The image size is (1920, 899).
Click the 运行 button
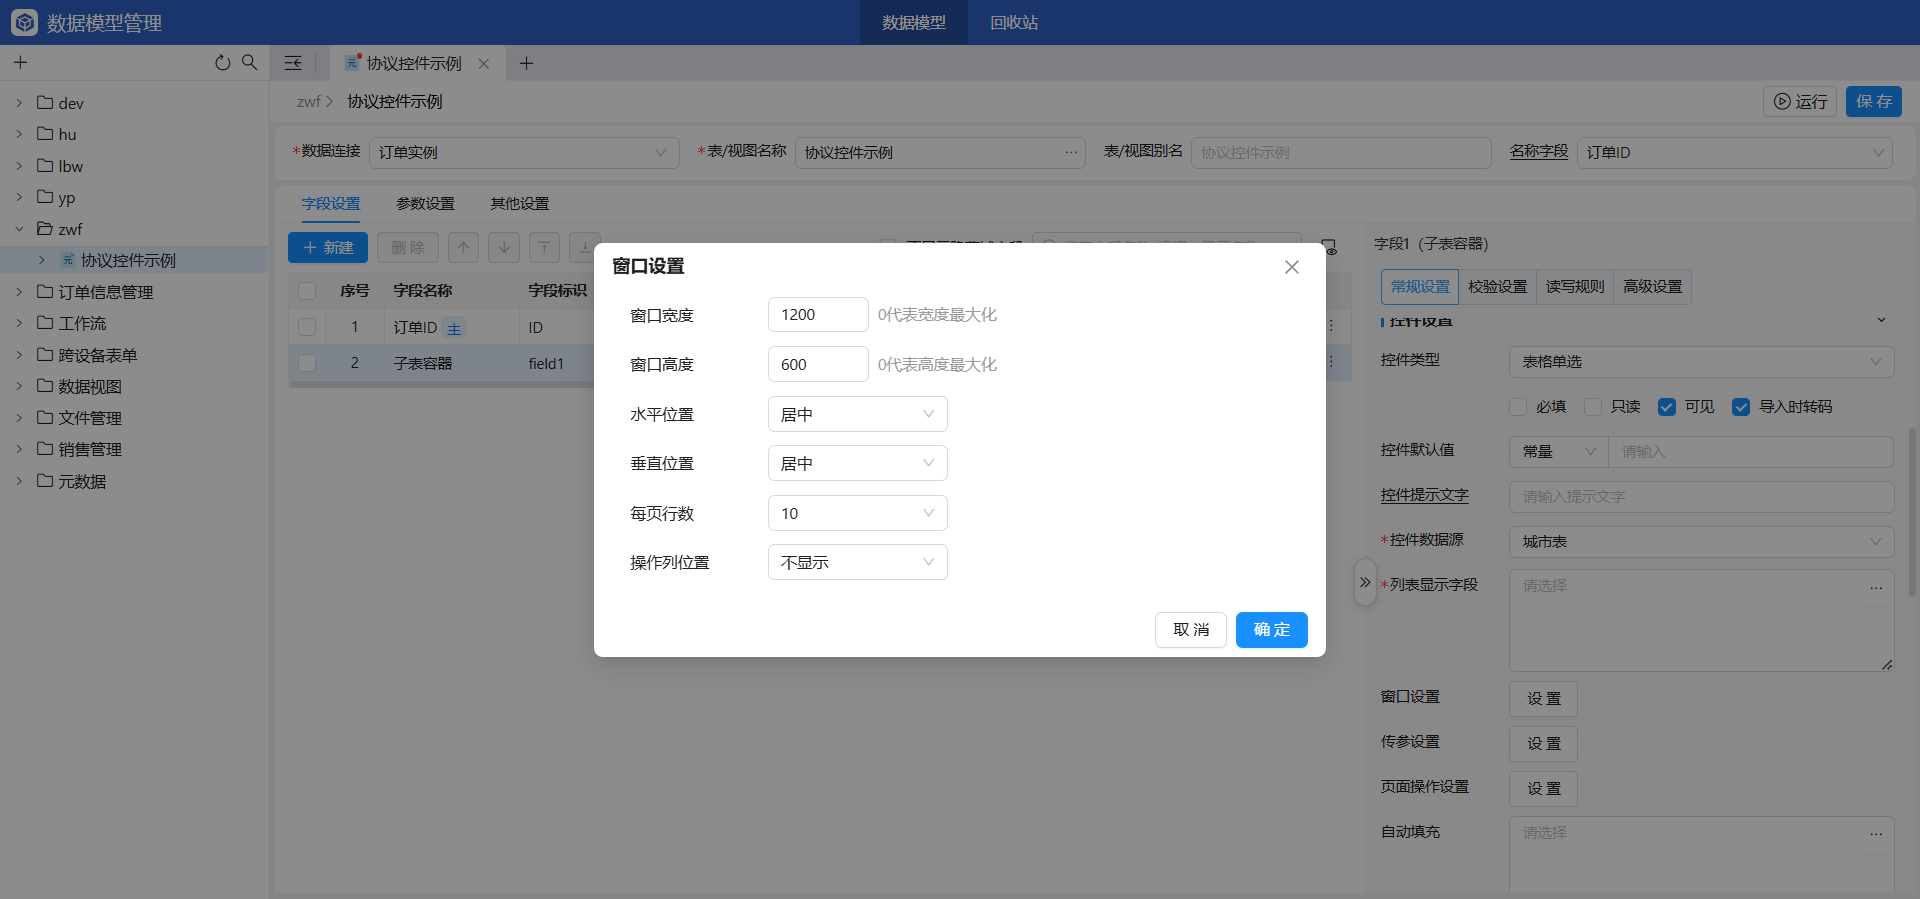click(x=1800, y=101)
